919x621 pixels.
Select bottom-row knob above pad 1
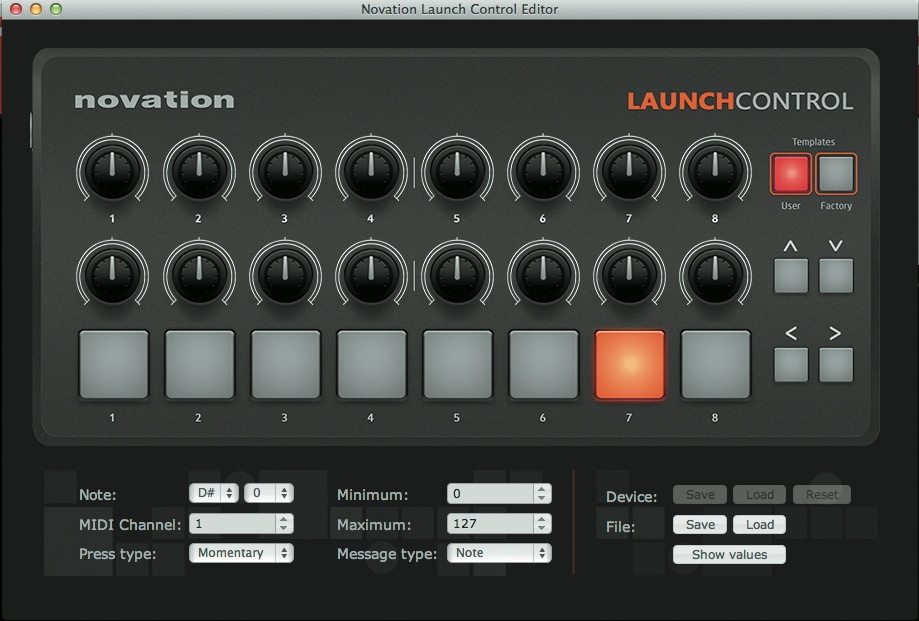pyautogui.click(x=113, y=274)
